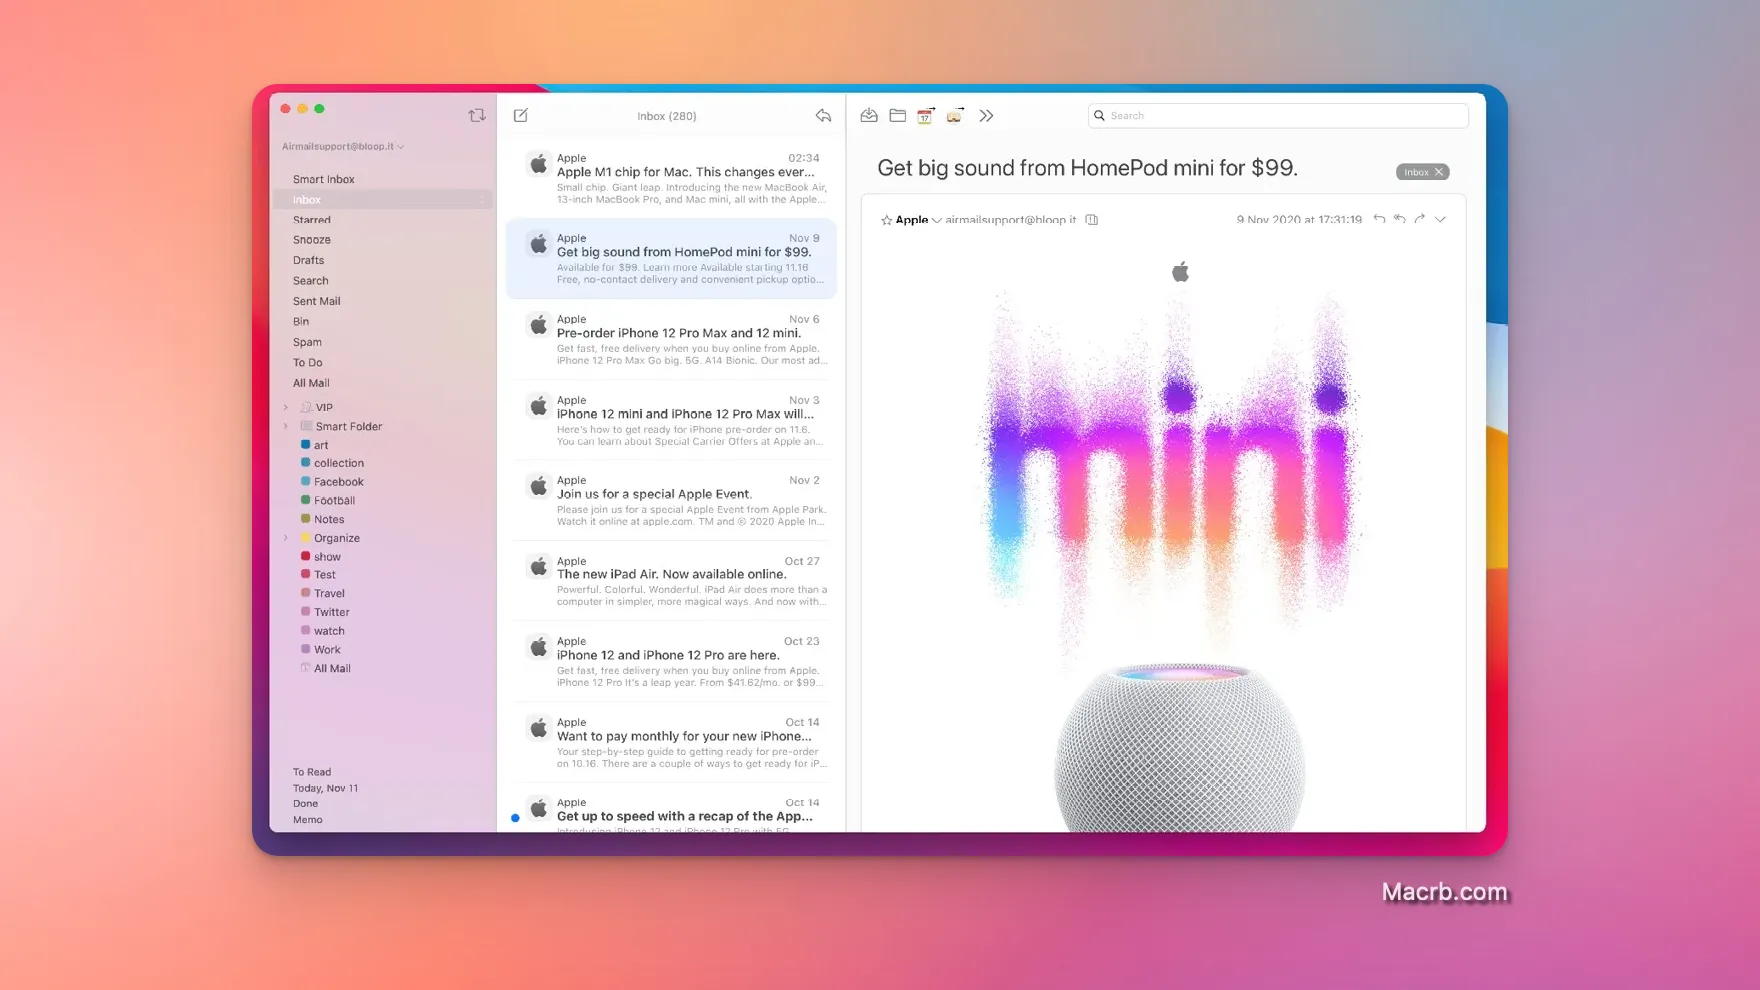This screenshot has height=990, width=1760.
Task: Archive the message using the tray icon
Action: coord(869,116)
